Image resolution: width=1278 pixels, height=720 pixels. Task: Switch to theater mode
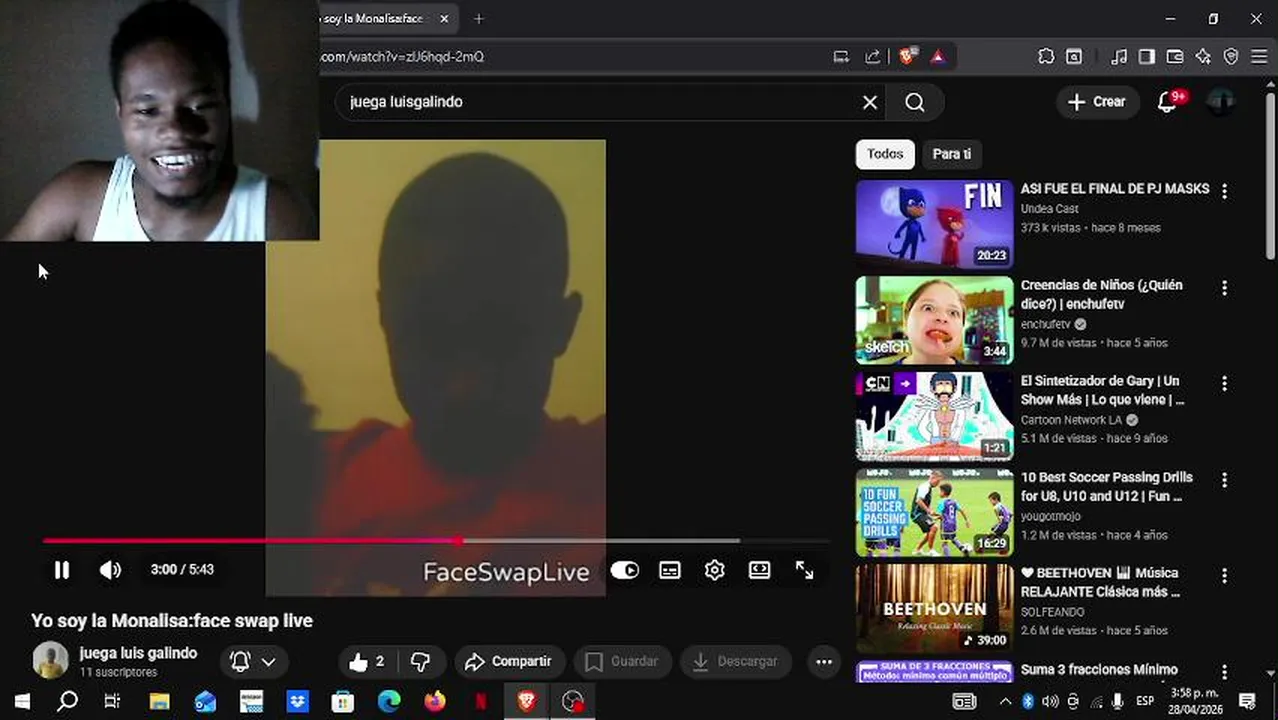tap(760, 570)
